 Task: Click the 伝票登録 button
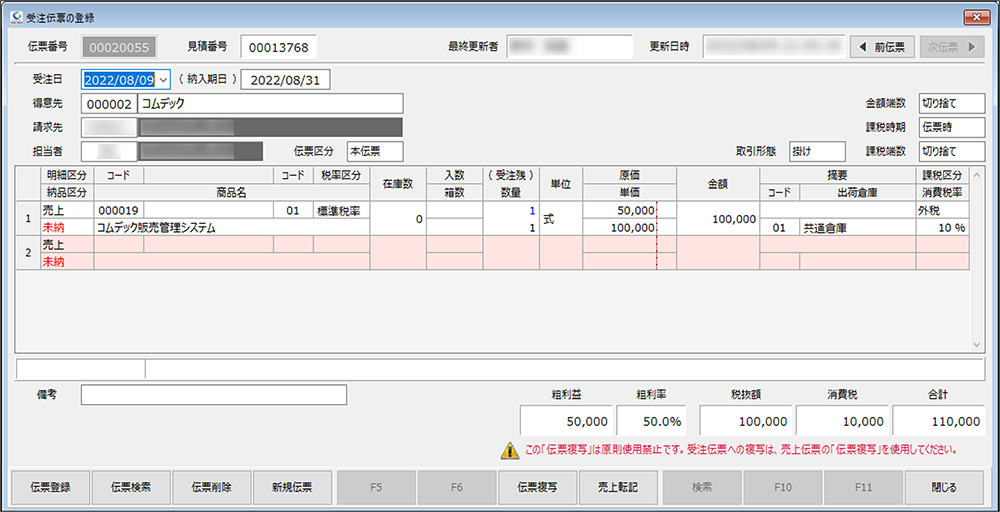tap(50, 488)
